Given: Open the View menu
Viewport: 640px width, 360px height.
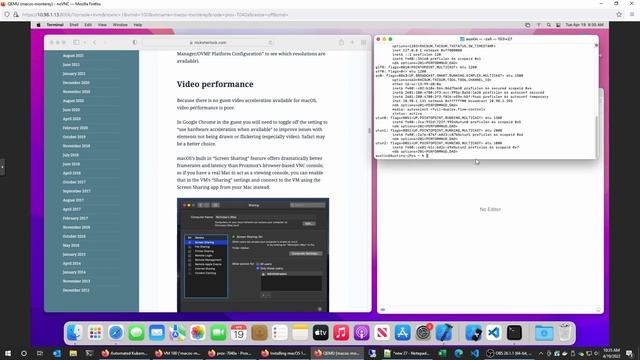Looking at the screenshot, I should coord(102,25).
